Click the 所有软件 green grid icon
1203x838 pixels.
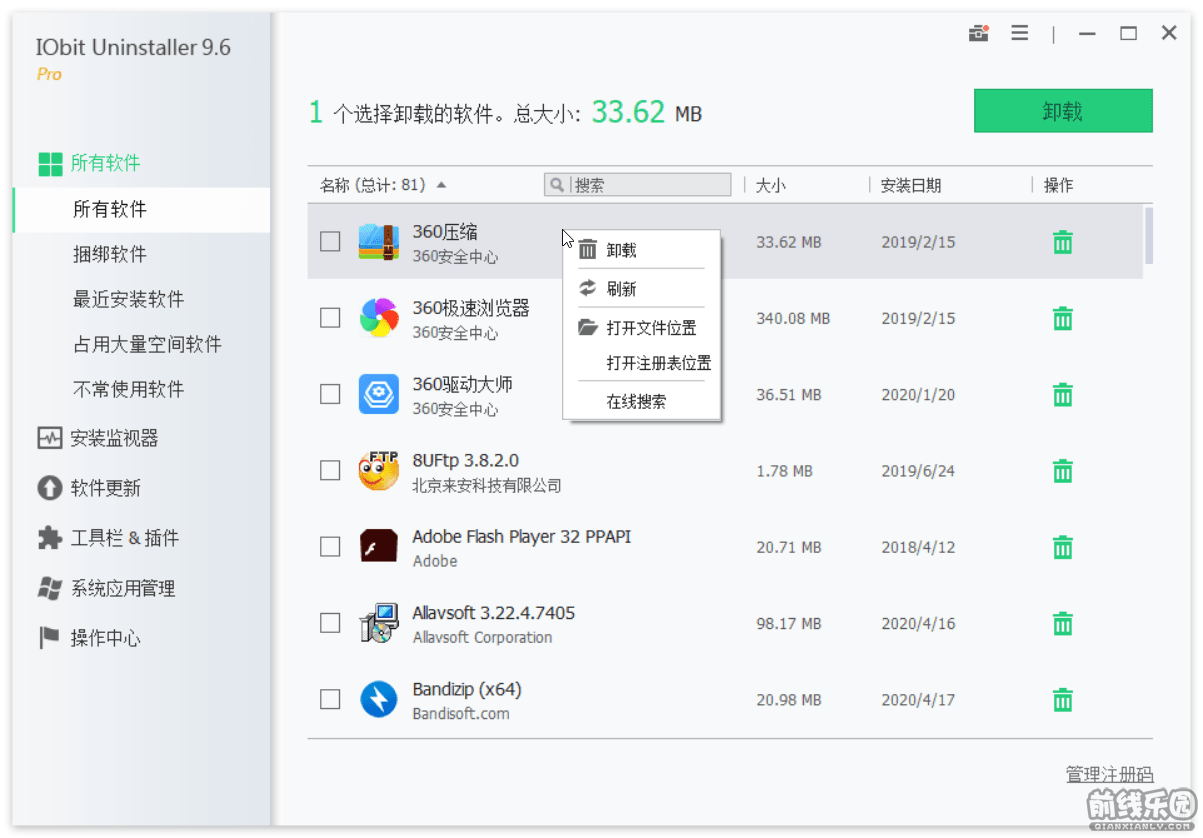tap(50, 164)
